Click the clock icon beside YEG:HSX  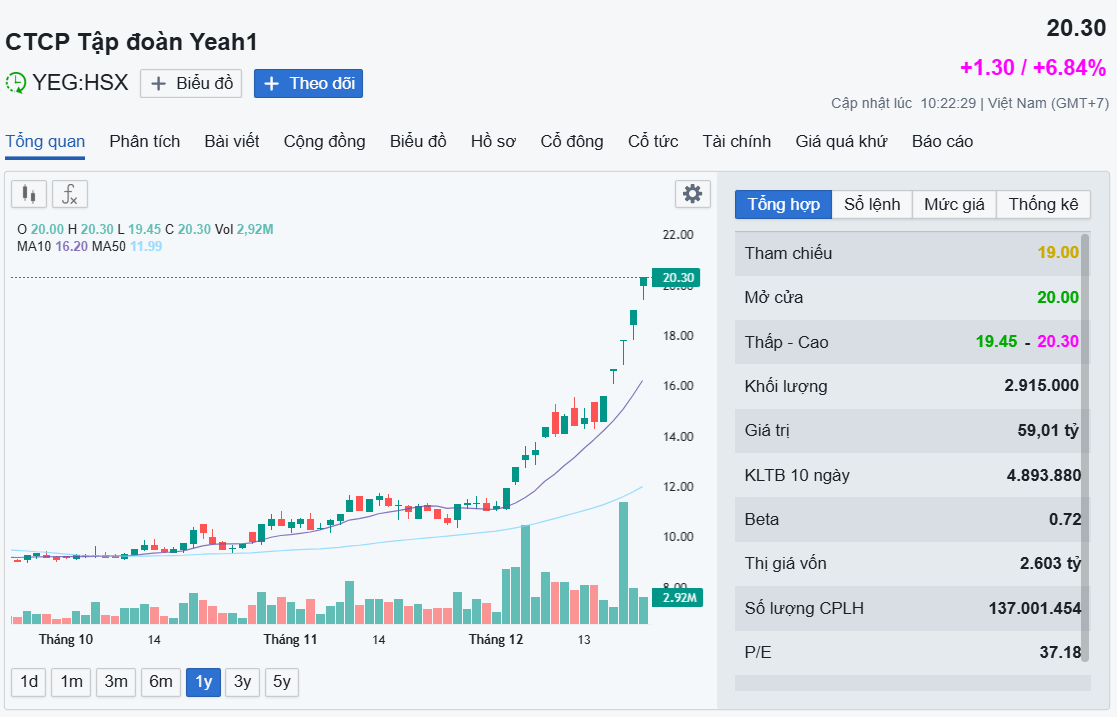point(16,83)
